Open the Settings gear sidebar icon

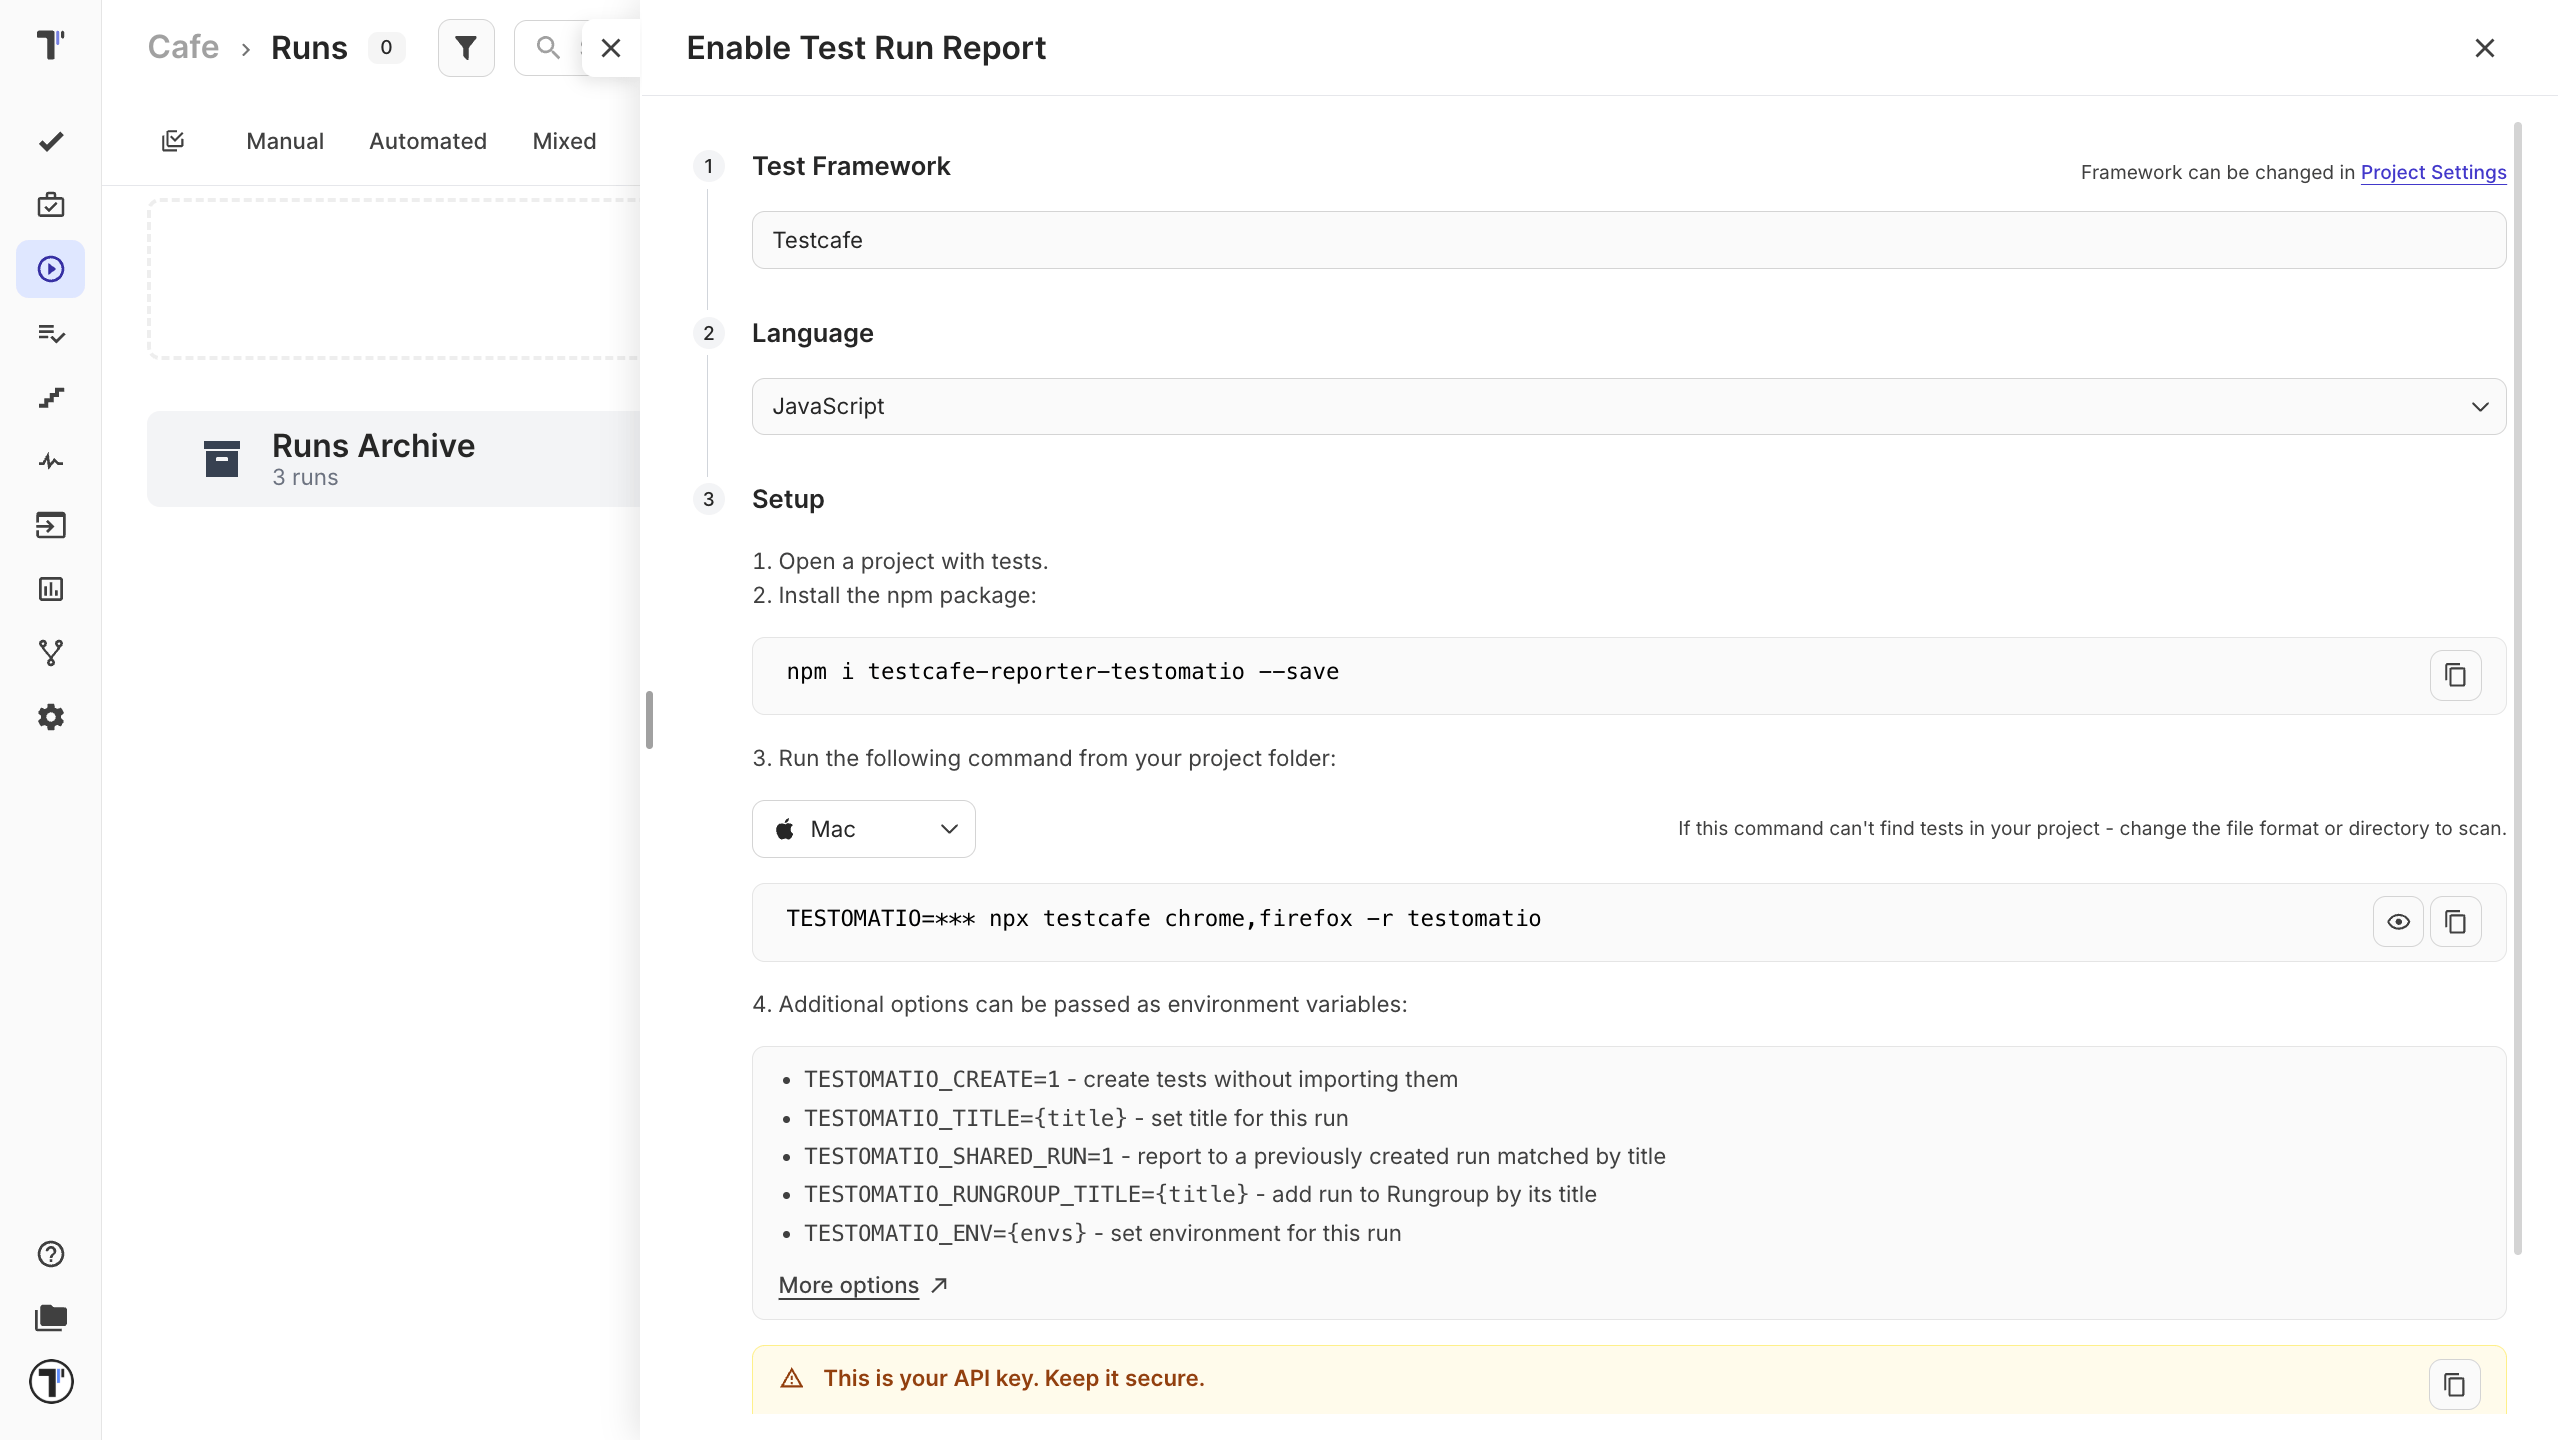tap(51, 717)
